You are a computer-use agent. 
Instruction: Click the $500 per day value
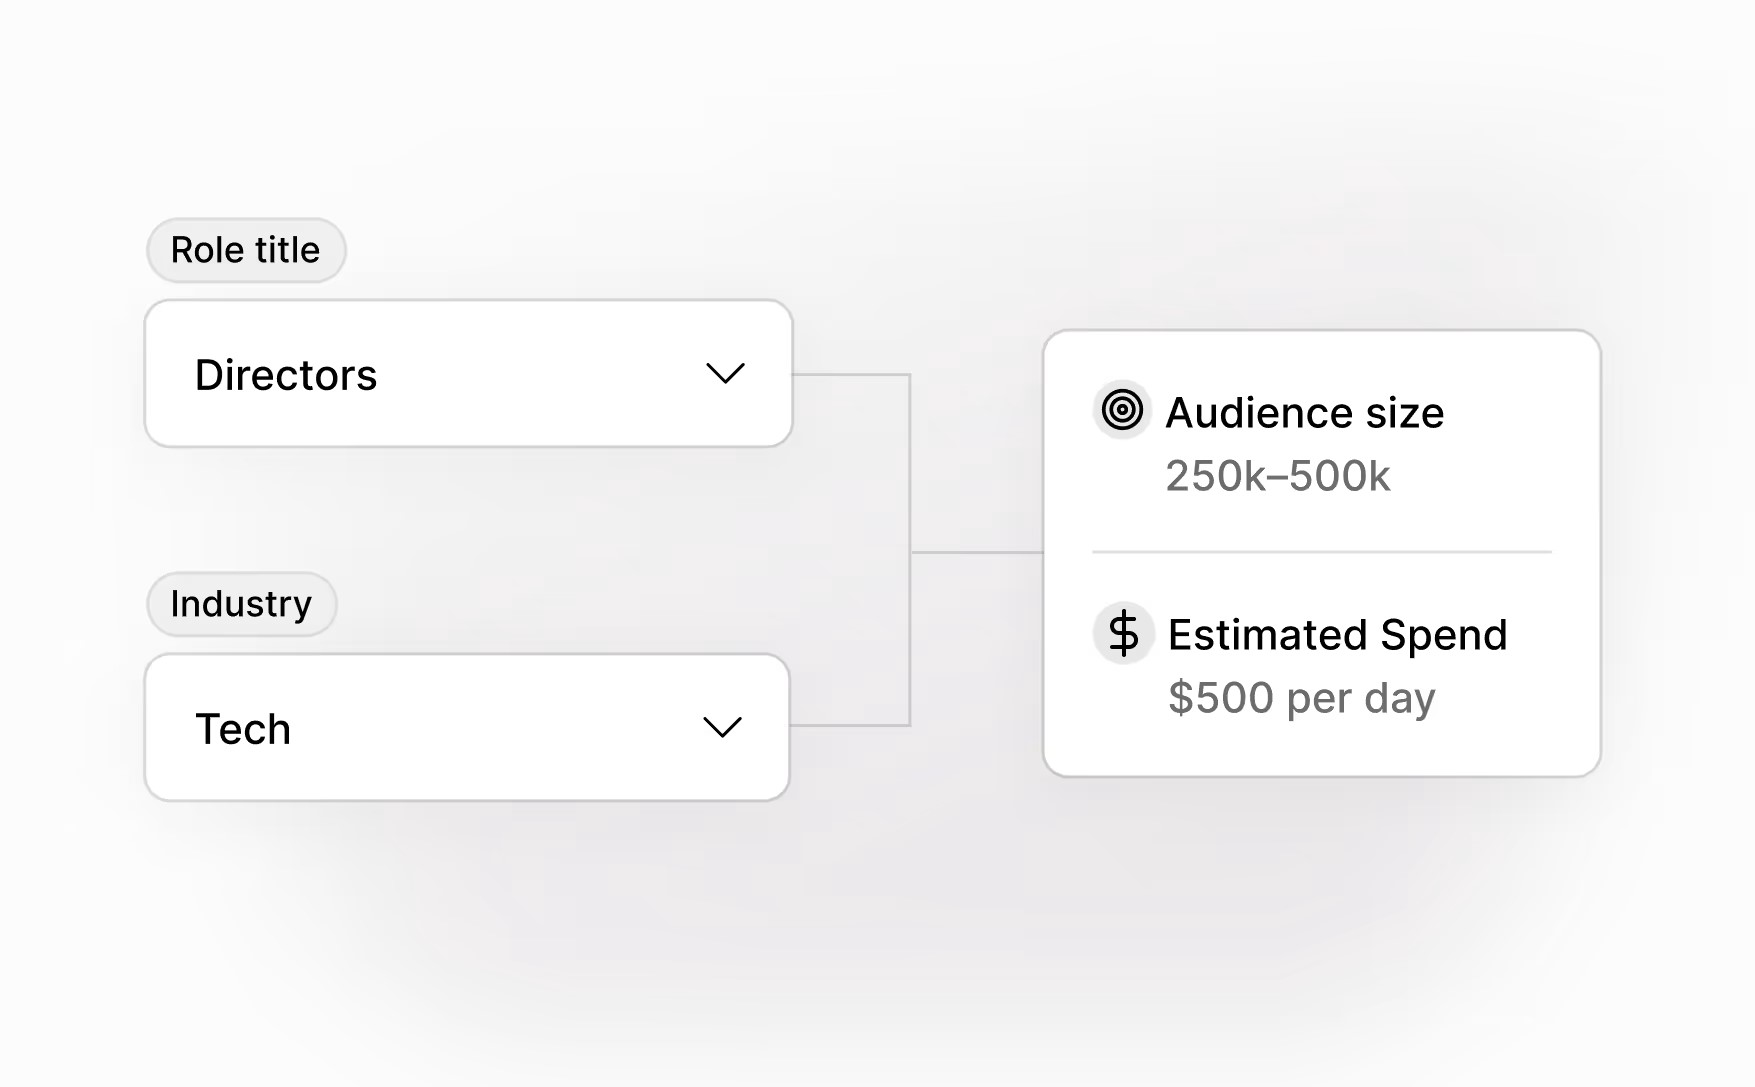point(1301,698)
